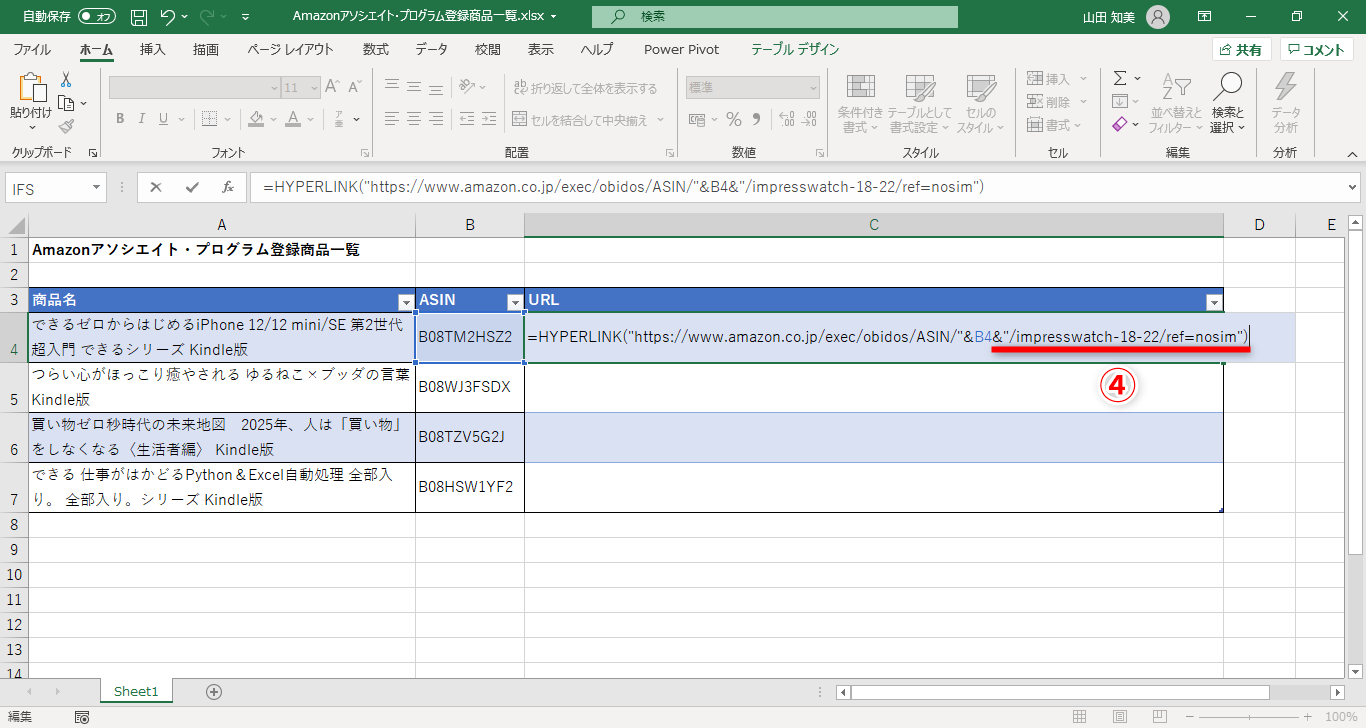Viewport: 1366px width, 728px height.
Task: Click the AutoSum sigma icon
Action: click(1120, 78)
